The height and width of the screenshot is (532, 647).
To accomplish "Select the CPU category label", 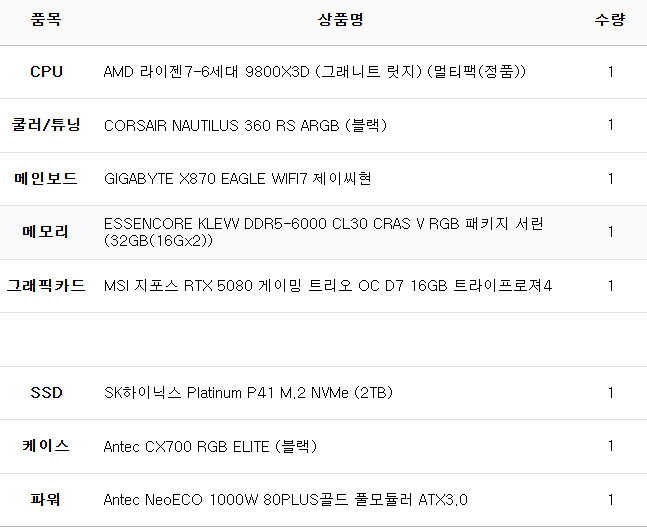I will coord(46,72).
